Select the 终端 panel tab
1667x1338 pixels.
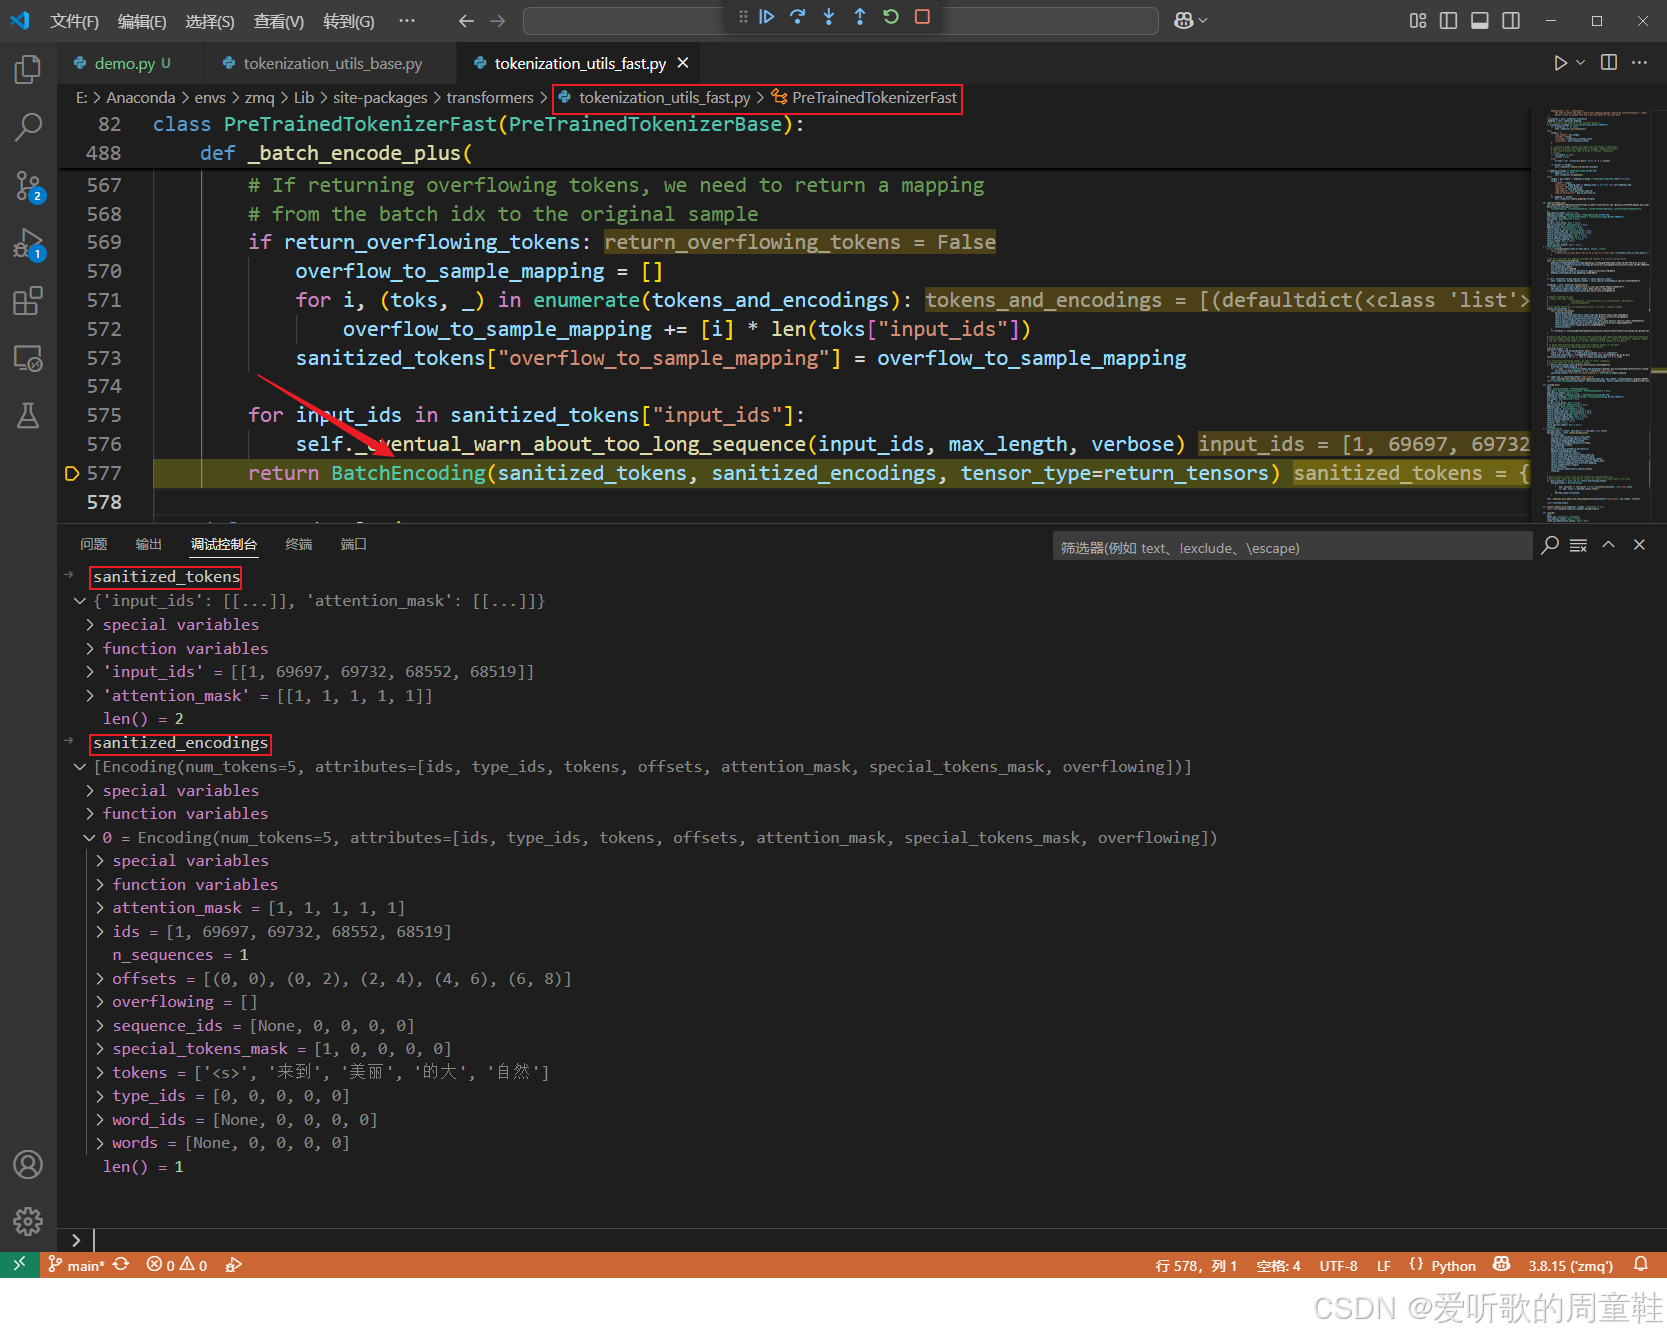click(299, 544)
